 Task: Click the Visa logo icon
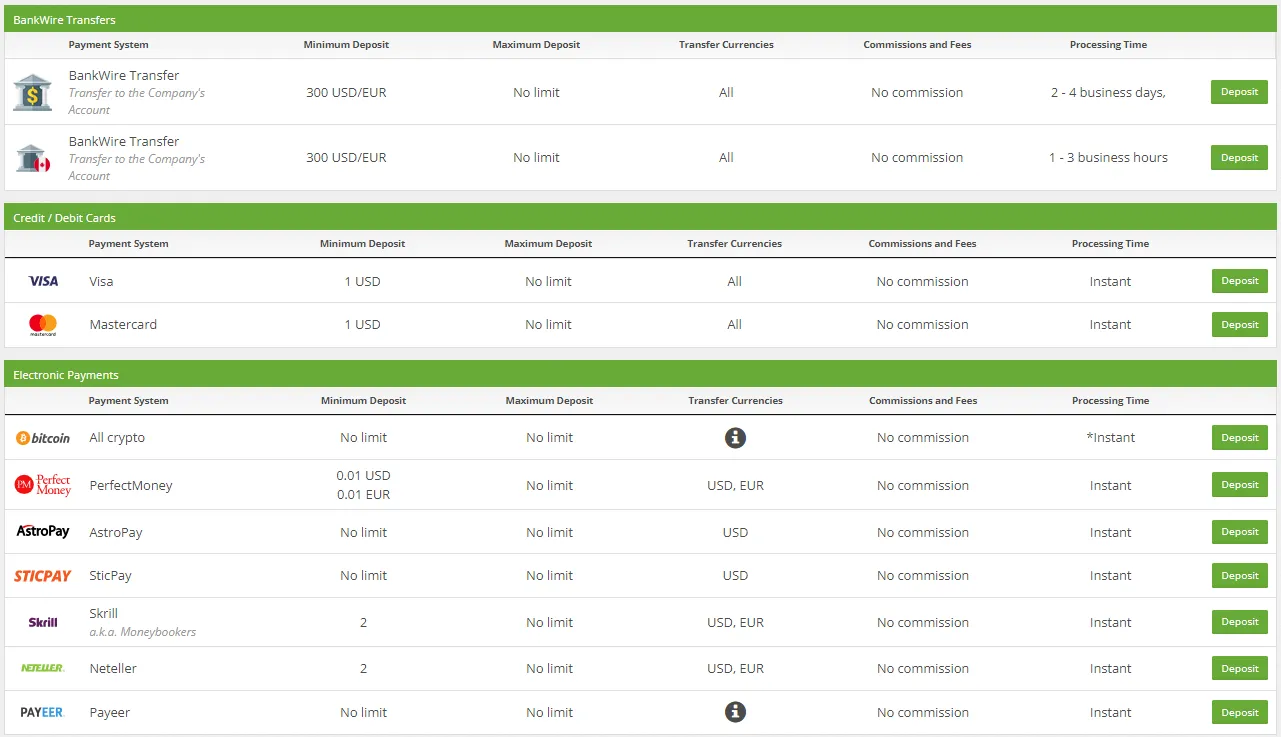(43, 281)
